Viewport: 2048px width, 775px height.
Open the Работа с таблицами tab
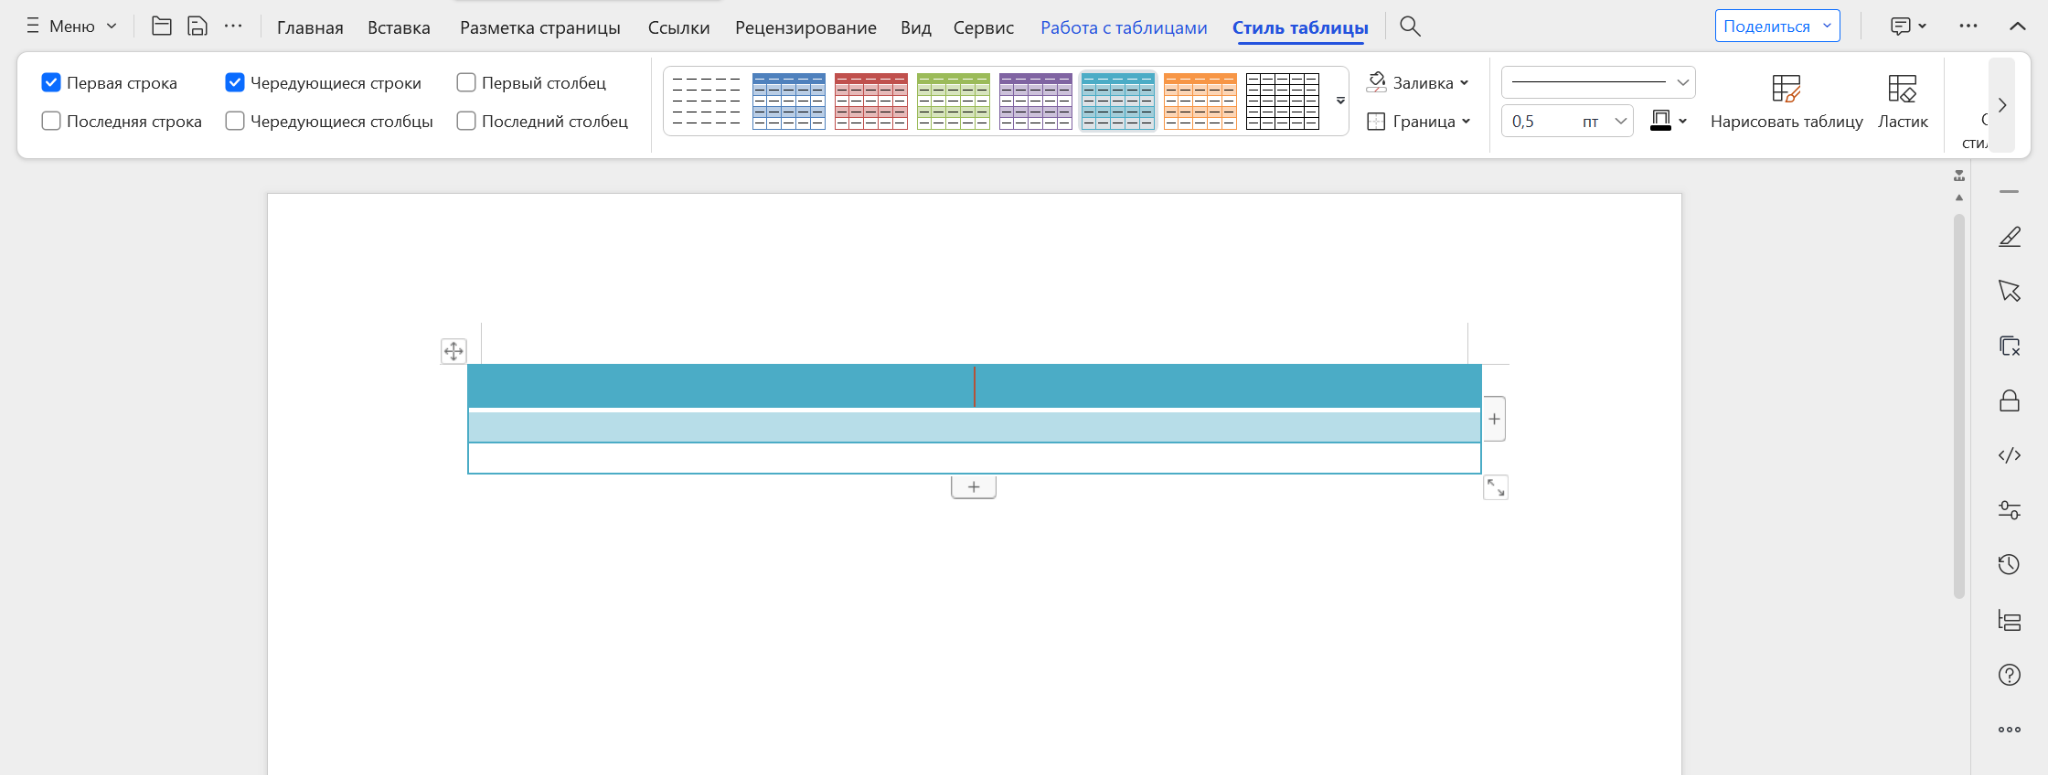pyautogui.click(x=1124, y=28)
